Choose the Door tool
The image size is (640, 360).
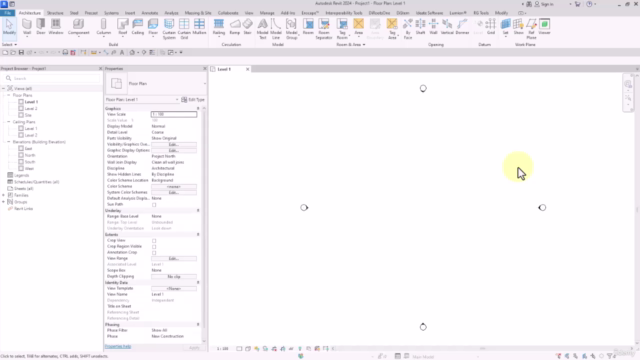pyautogui.click(x=41, y=27)
